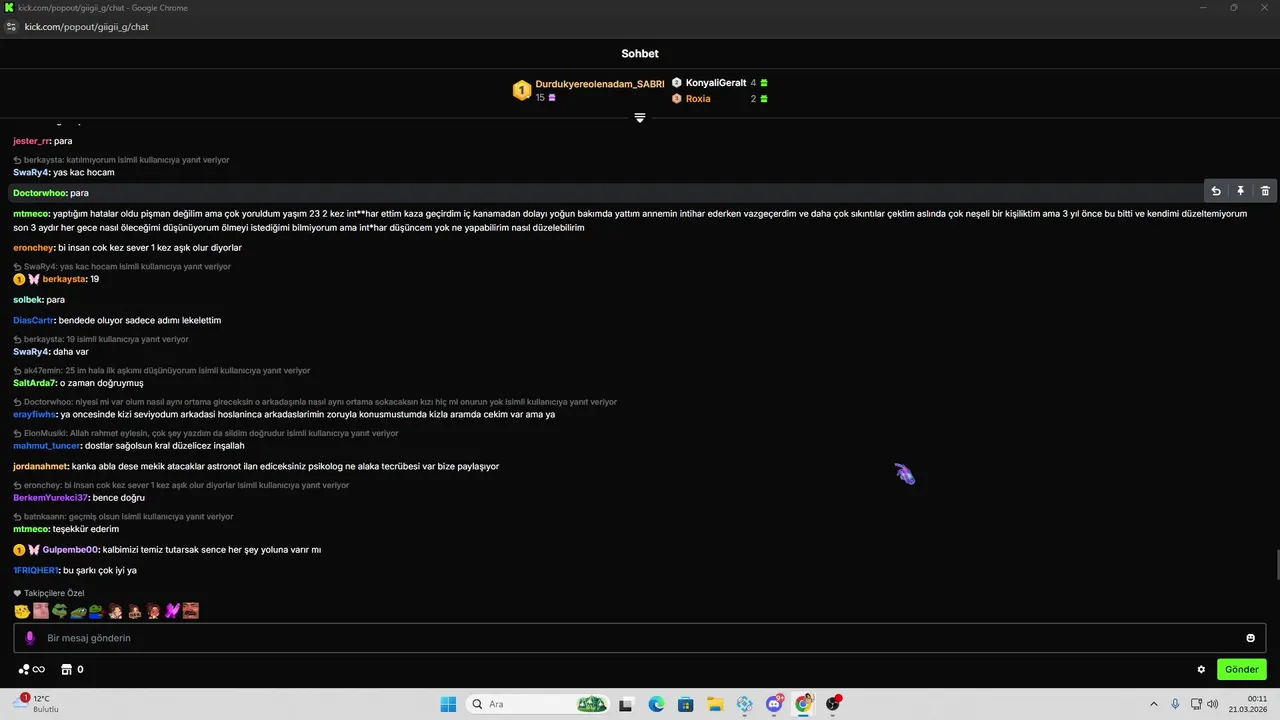Viewport: 1280px width, 720px height.
Task: Click username Gulpembe00
Action: pos(70,550)
